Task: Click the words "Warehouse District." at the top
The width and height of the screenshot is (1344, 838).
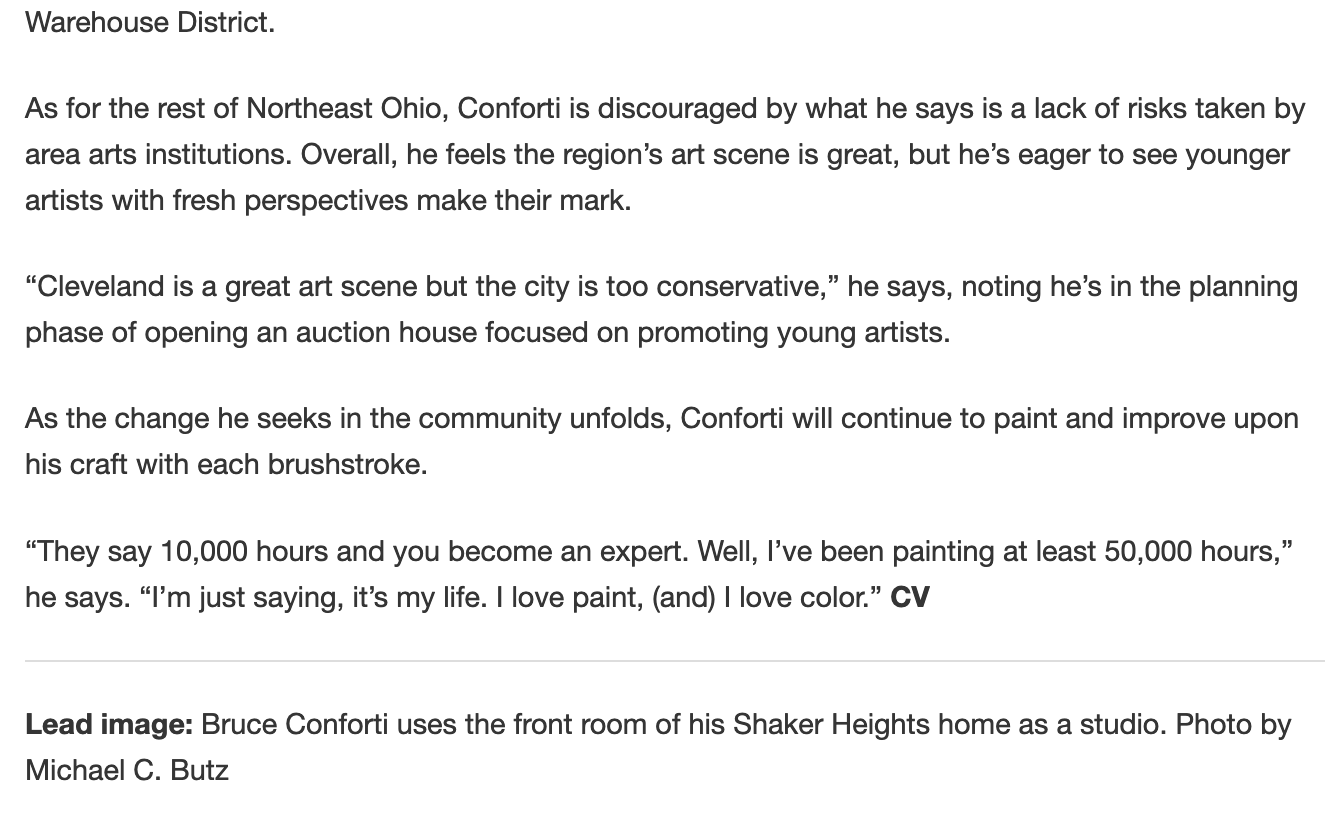Action: click(149, 22)
